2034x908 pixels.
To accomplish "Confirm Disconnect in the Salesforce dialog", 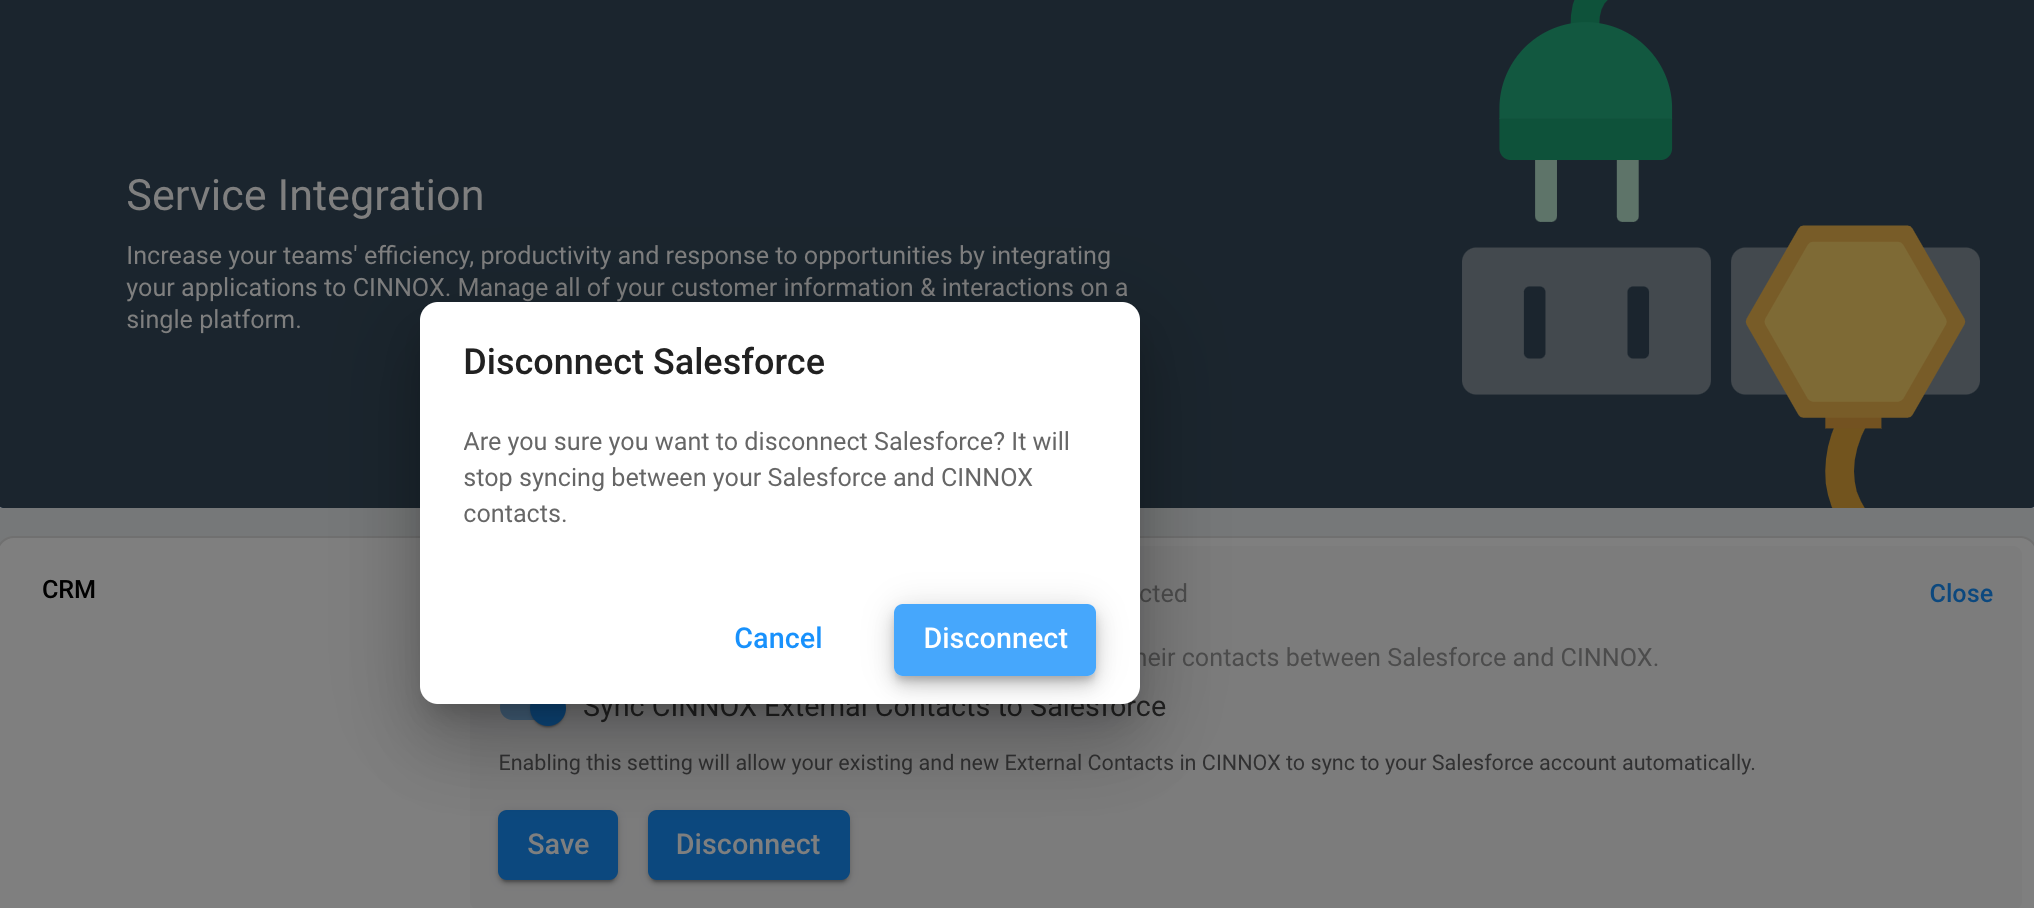I will tap(995, 639).
